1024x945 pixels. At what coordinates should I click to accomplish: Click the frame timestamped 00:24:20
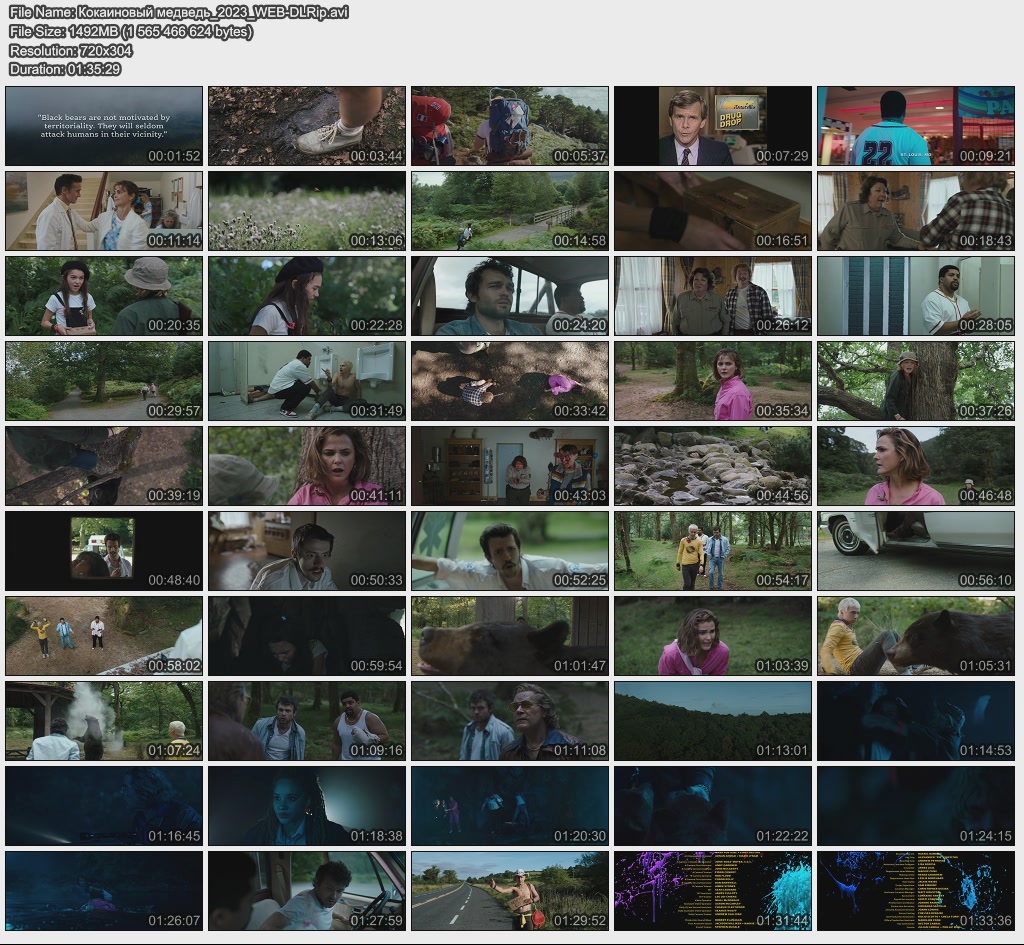point(510,296)
